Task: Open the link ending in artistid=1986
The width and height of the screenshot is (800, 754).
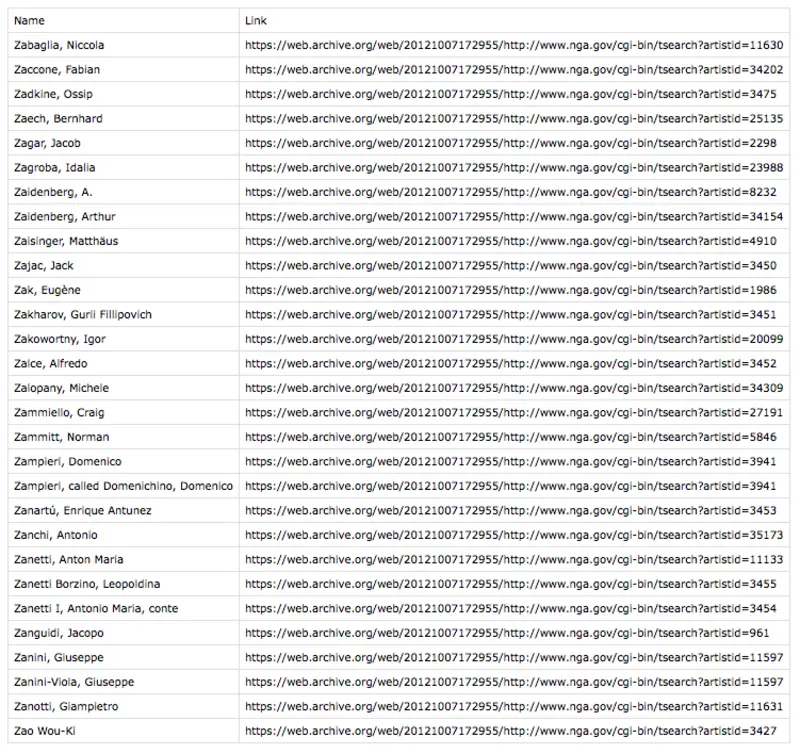Action: 511,290
